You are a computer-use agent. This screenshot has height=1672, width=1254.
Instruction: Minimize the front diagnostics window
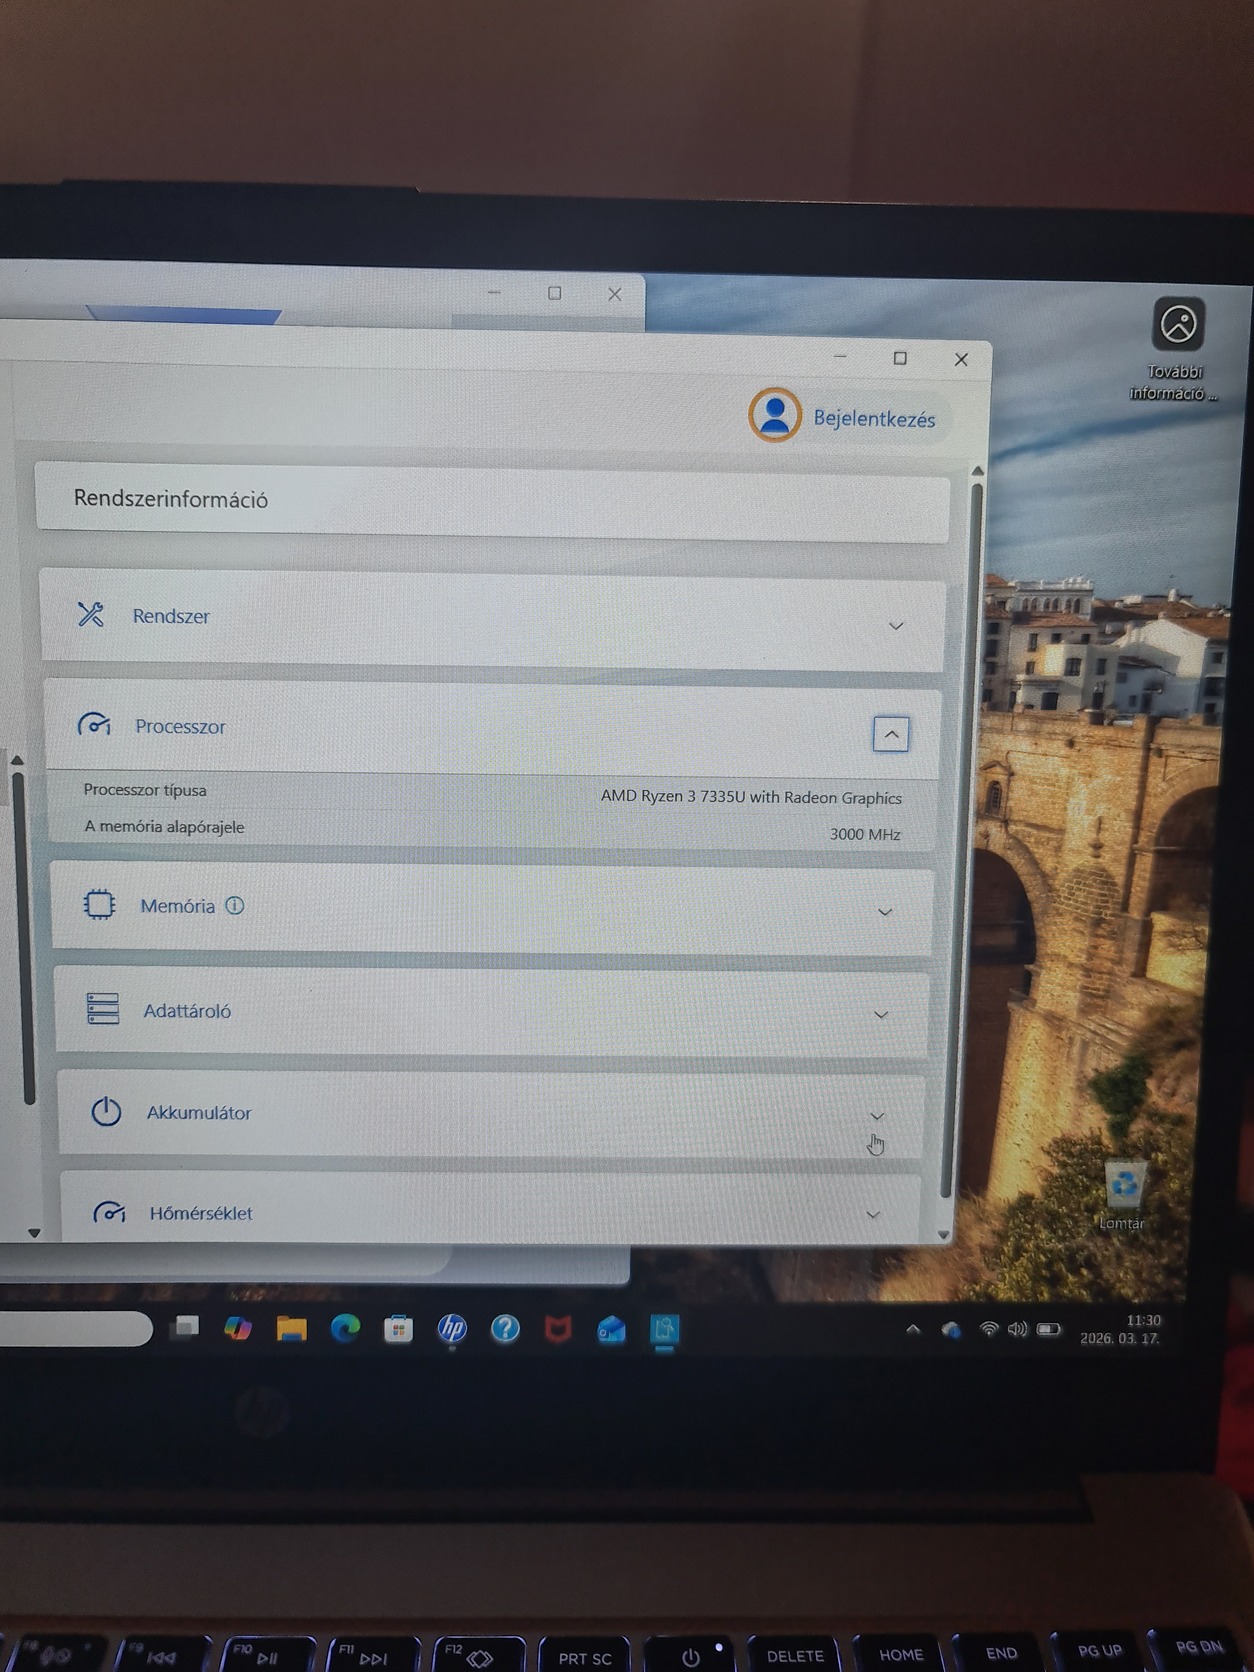pyautogui.click(x=840, y=356)
